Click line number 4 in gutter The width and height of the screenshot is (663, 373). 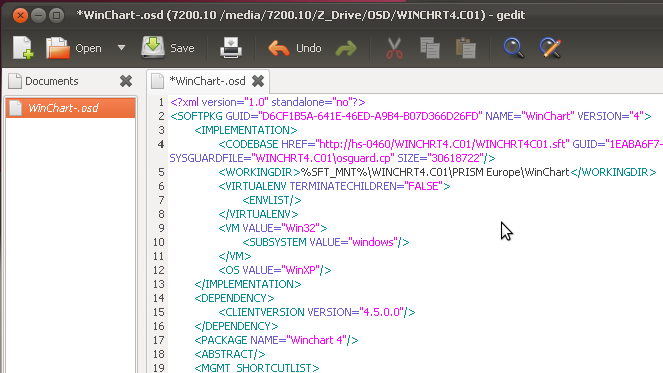coord(161,144)
